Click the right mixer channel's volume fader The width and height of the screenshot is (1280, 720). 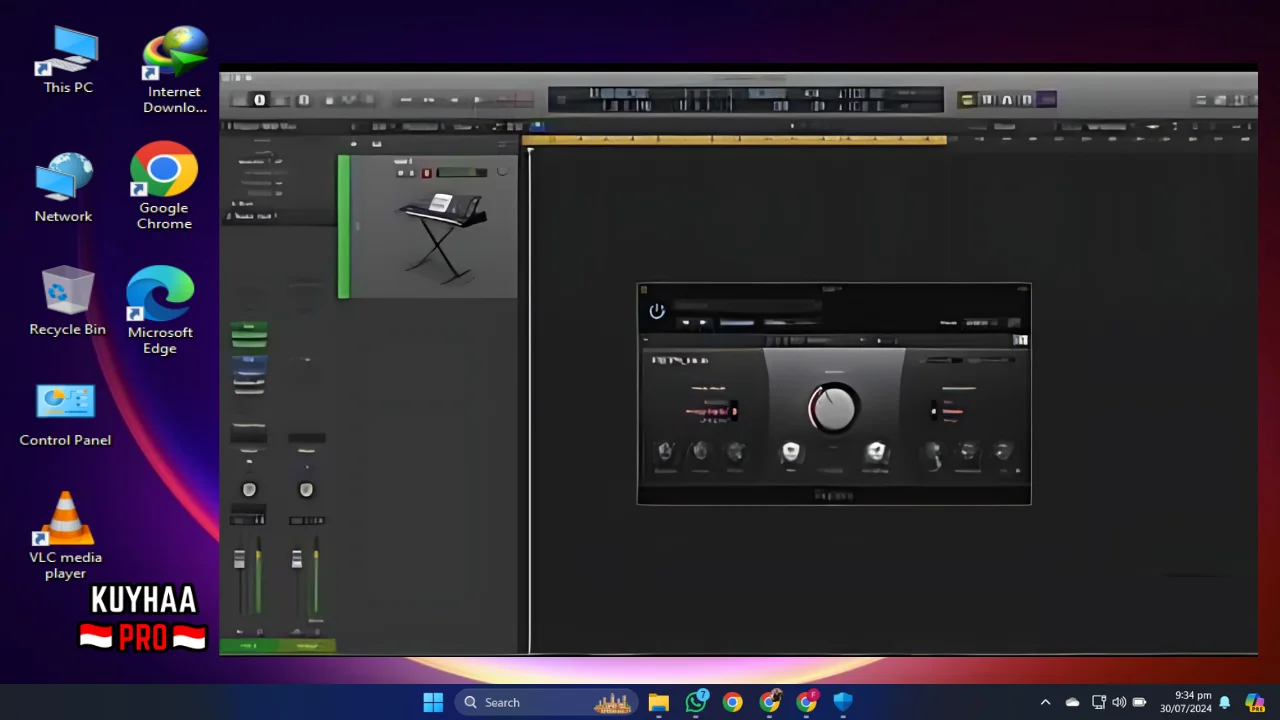click(x=297, y=561)
